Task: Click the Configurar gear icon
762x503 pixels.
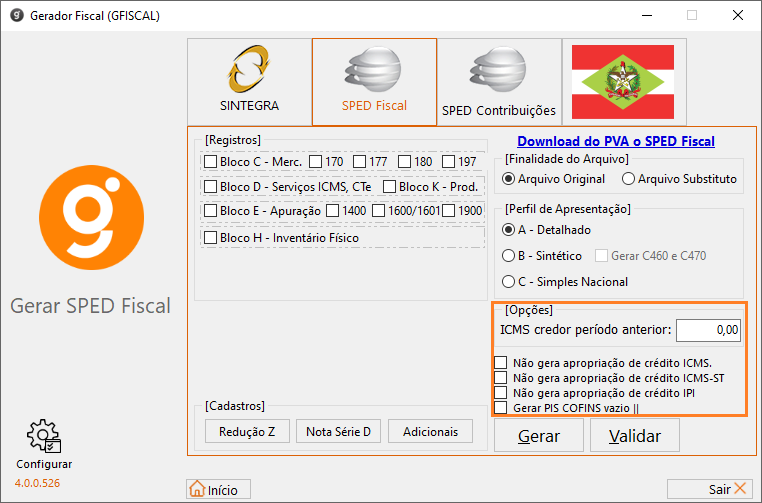Action: click(x=44, y=436)
